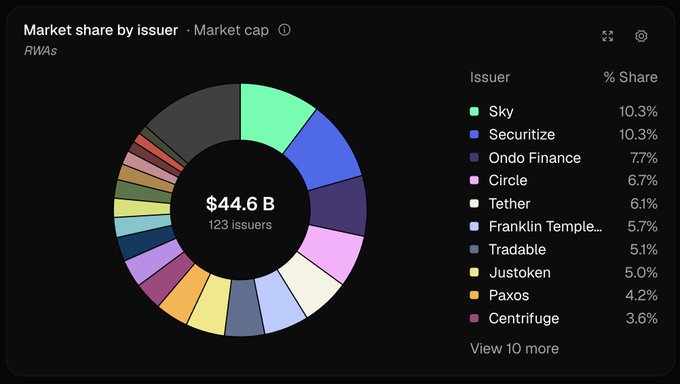This screenshot has width=680, height=384.
Task: Click the teal donut slice
Action: click(x=142, y=226)
